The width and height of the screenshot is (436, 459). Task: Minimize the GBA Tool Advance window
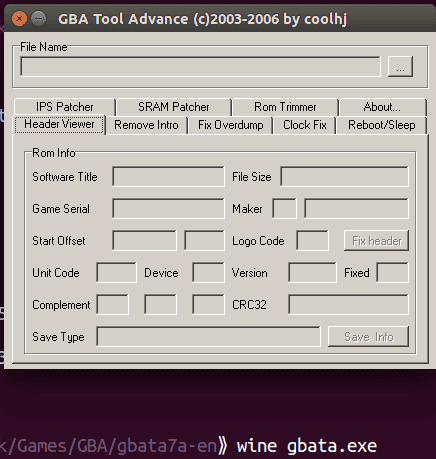pos(39,18)
